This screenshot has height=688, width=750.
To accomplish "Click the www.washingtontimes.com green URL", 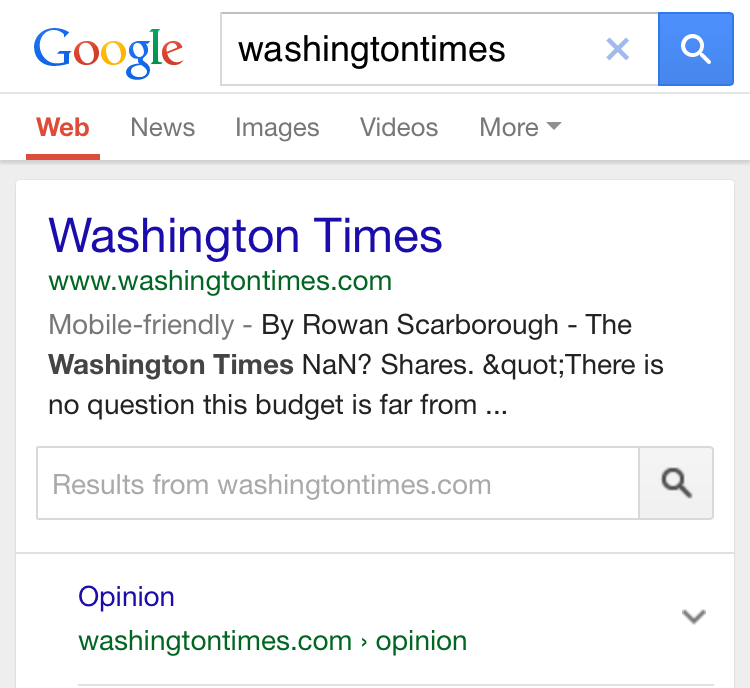I will tap(220, 281).
